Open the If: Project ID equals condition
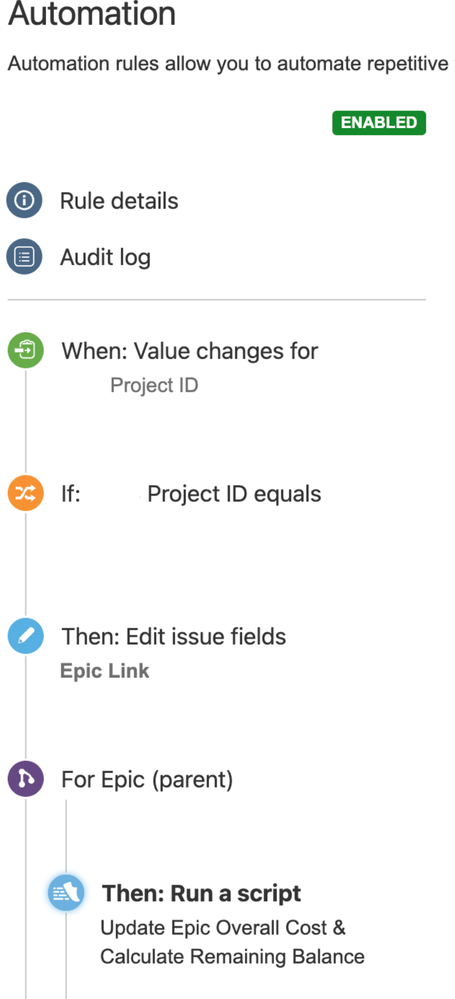This screenshot has height=999, width=455. 191,494
